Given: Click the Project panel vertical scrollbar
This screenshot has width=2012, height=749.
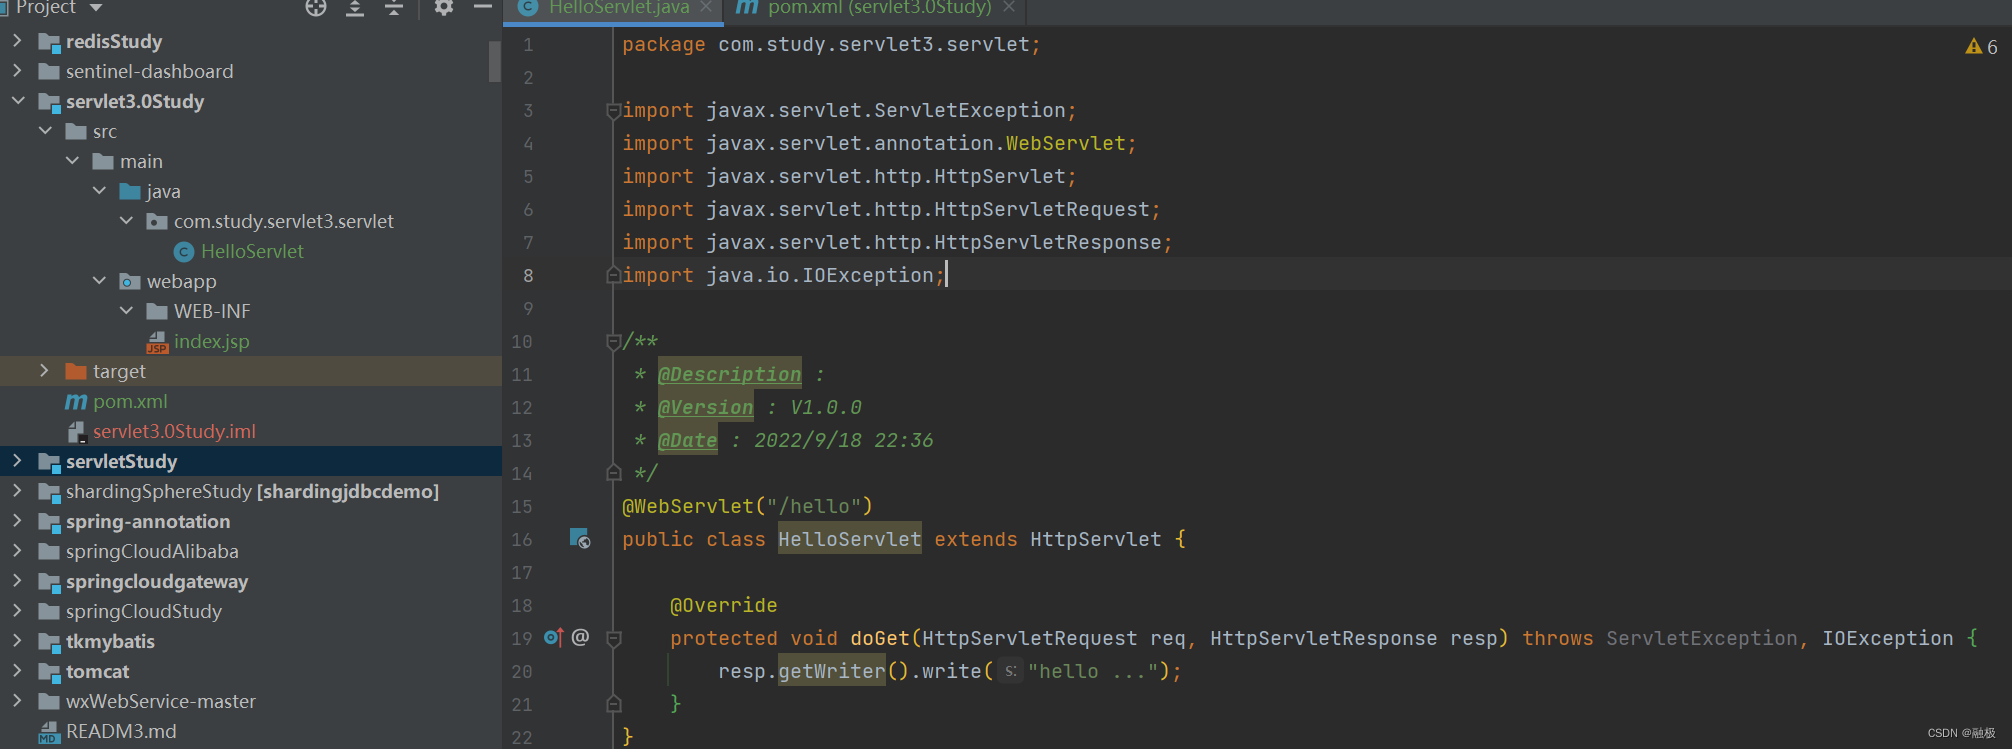Looking at the screenshot, I should click(x=494, y=61).
